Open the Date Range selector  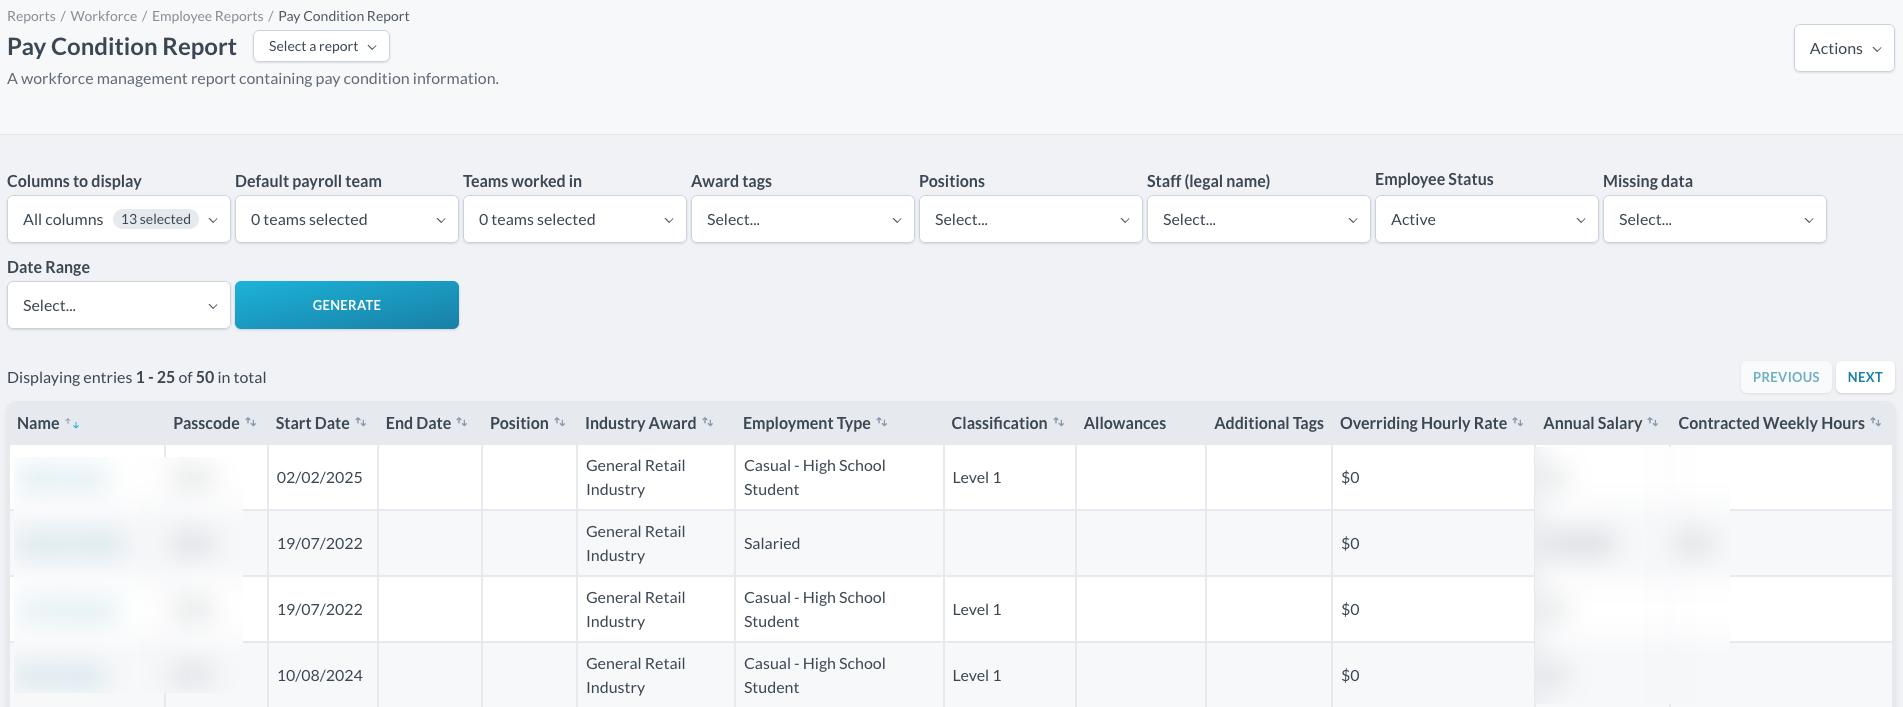(x=119, y=305)
